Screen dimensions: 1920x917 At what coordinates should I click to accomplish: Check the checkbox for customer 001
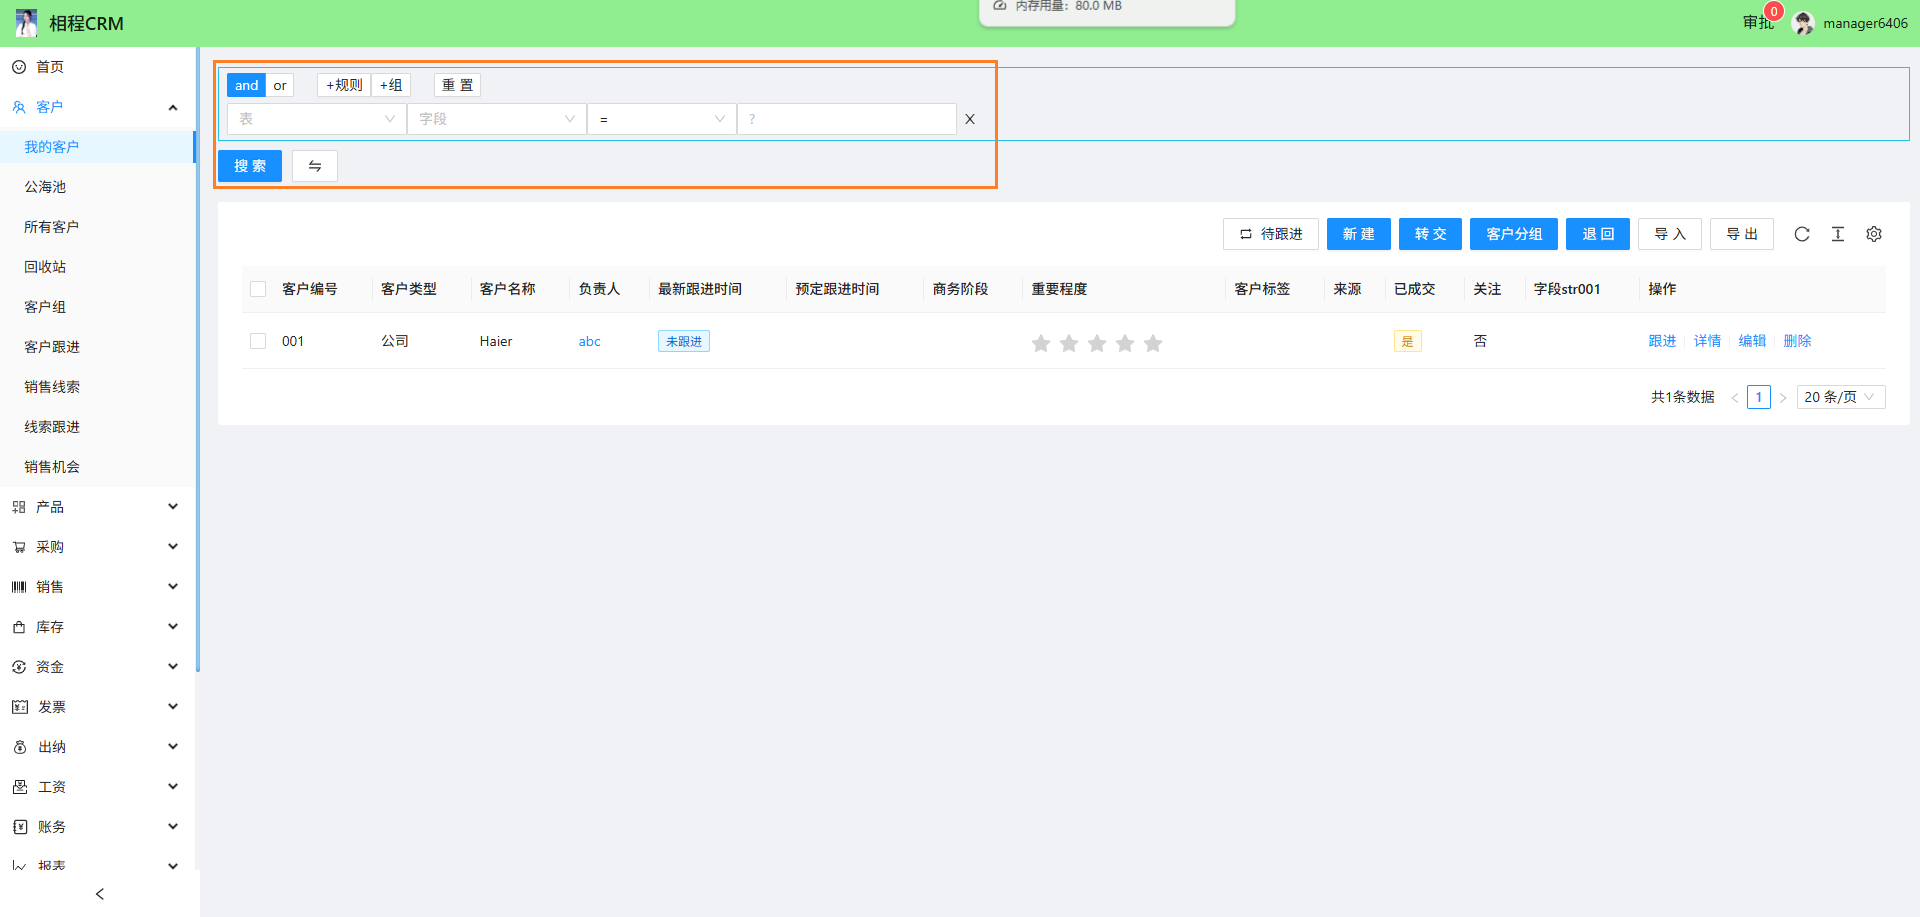click(x=258, y=341)
